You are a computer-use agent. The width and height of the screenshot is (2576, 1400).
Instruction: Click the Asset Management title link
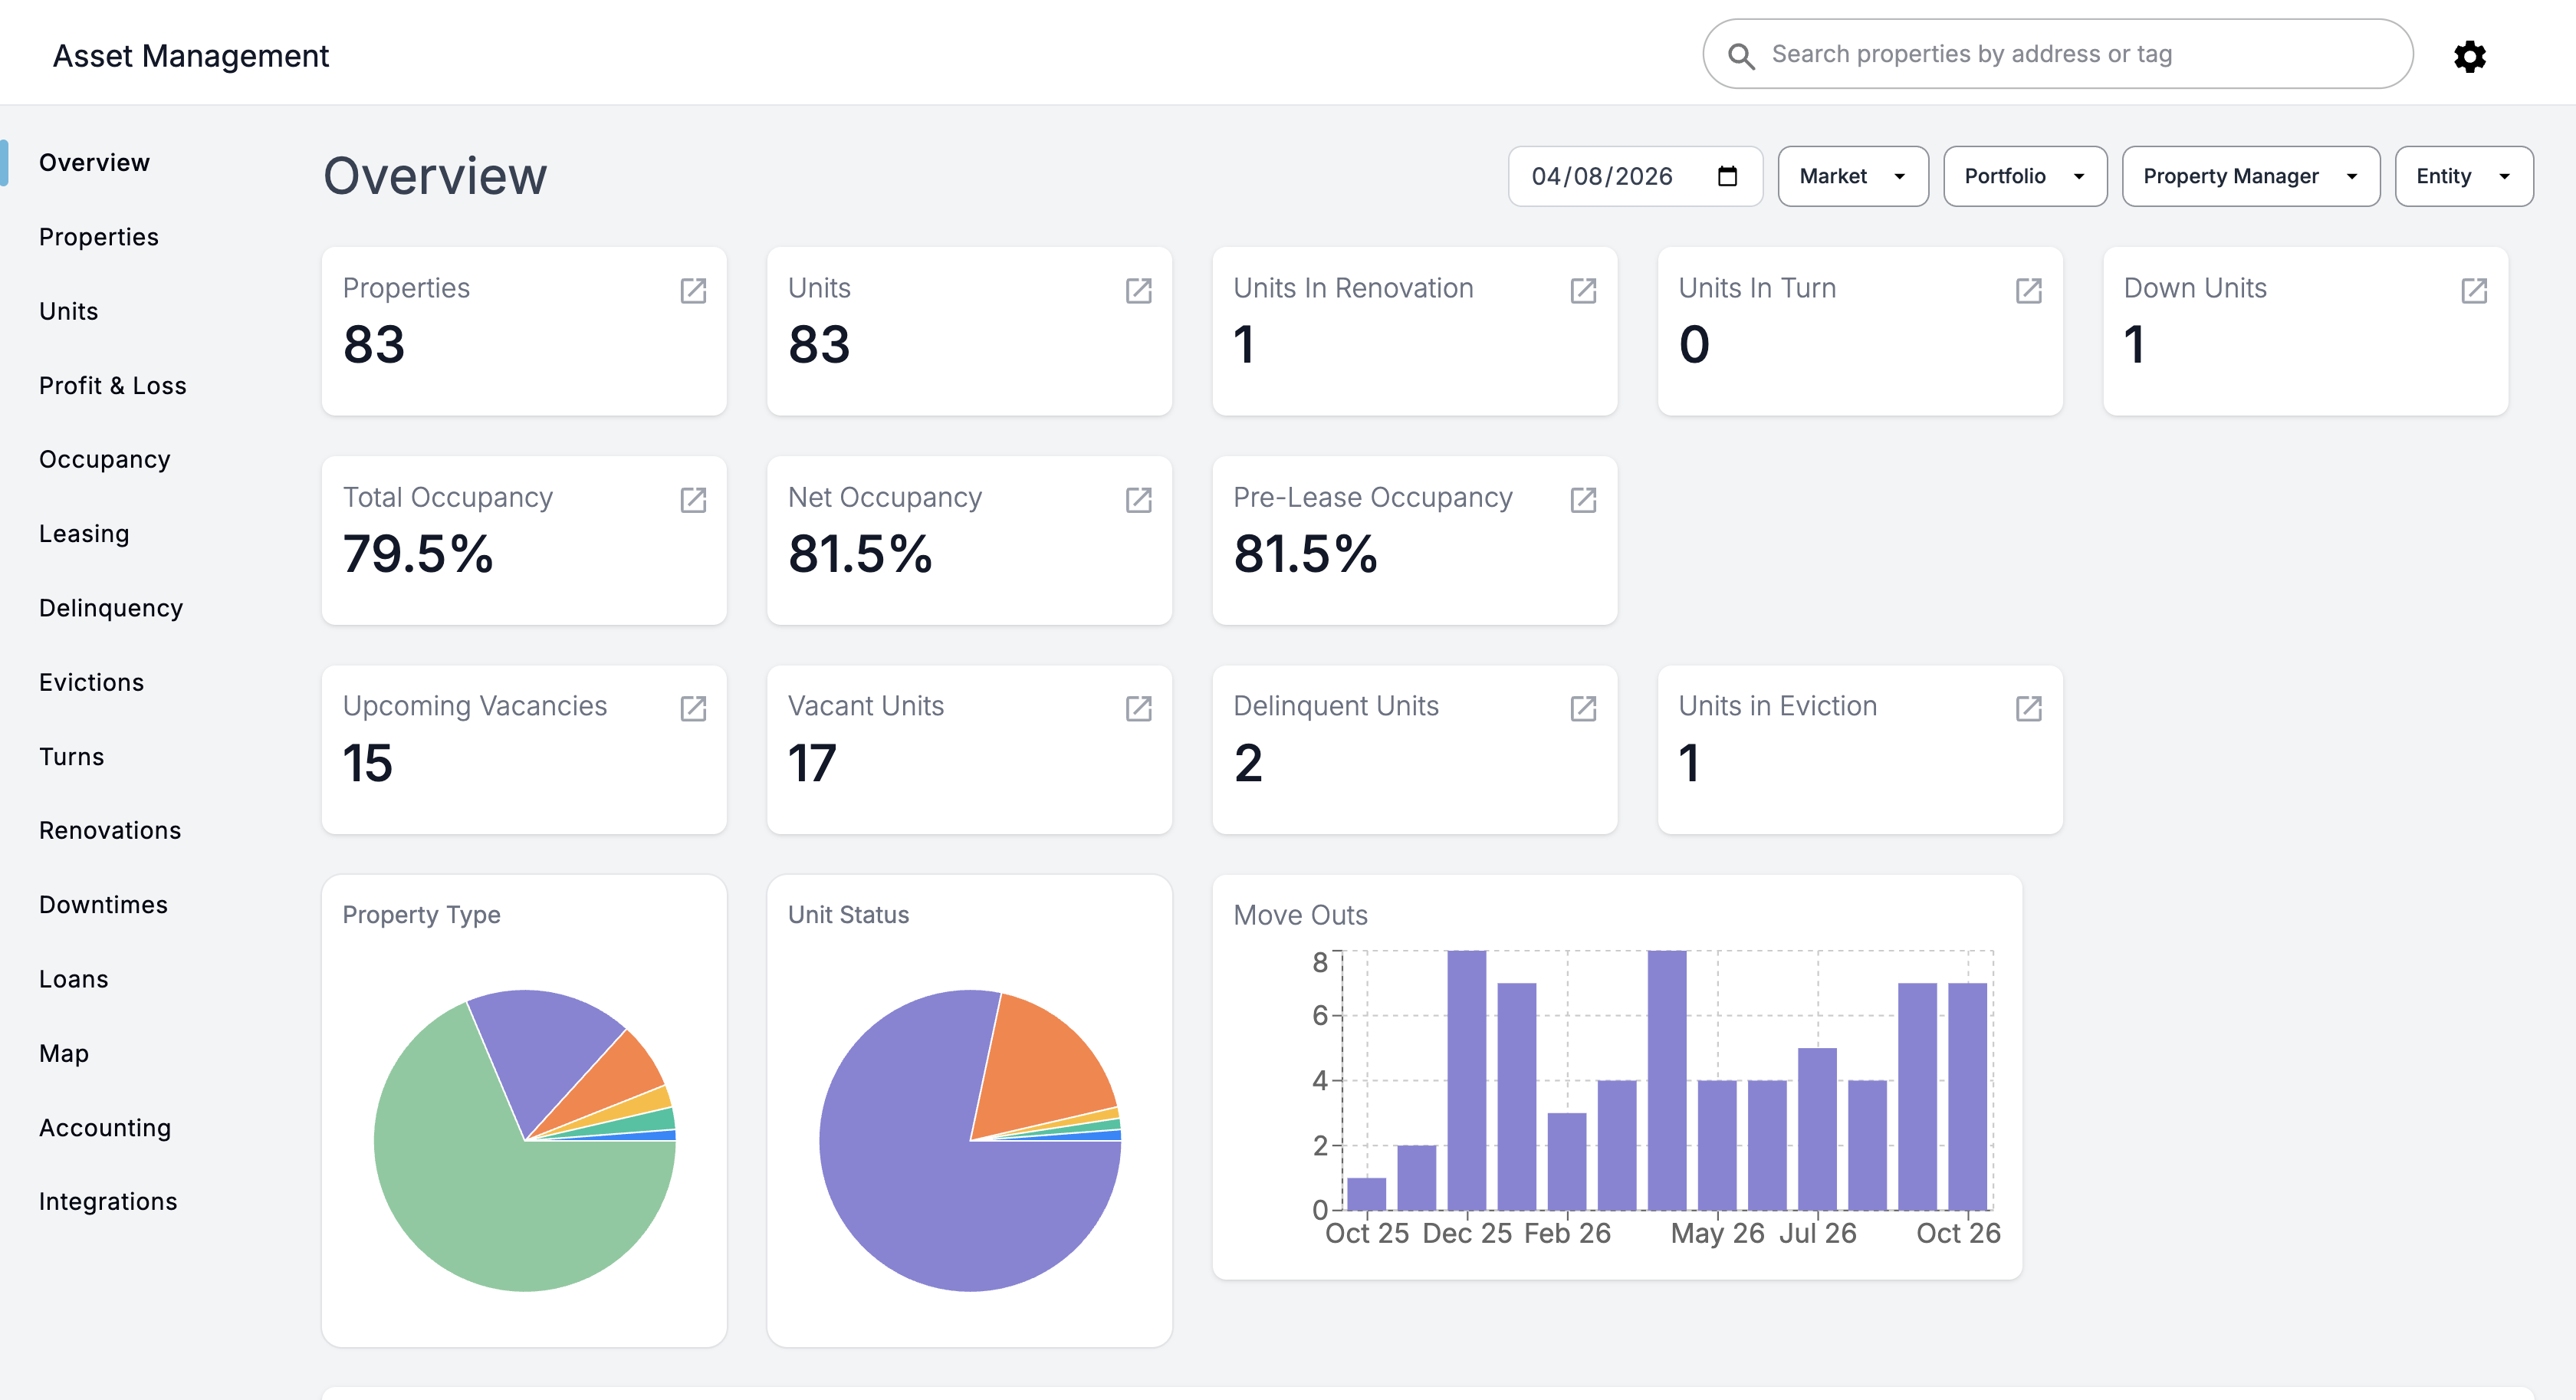[x=190, y=56]
